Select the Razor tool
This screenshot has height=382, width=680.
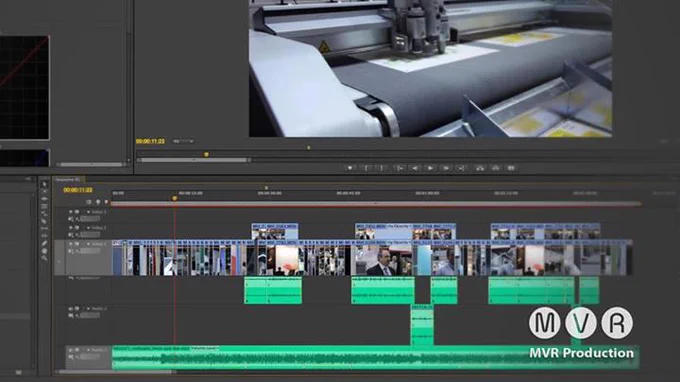(44, 221)
